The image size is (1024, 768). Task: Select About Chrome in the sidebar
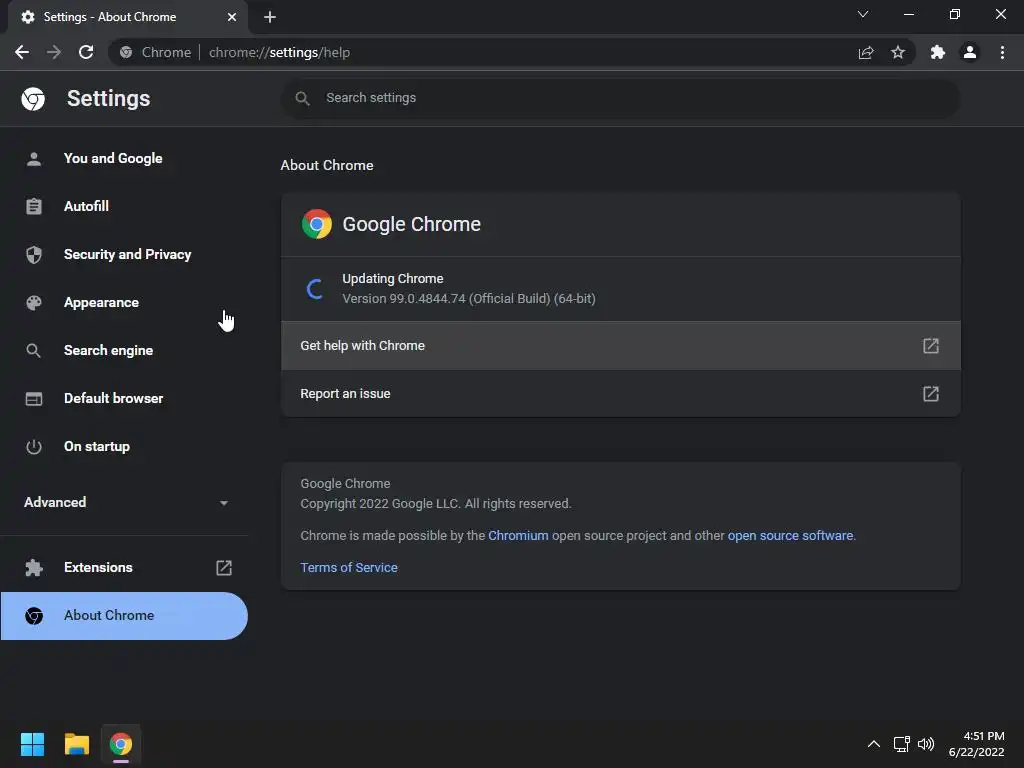pyautogui.click(x=124, y=616)
